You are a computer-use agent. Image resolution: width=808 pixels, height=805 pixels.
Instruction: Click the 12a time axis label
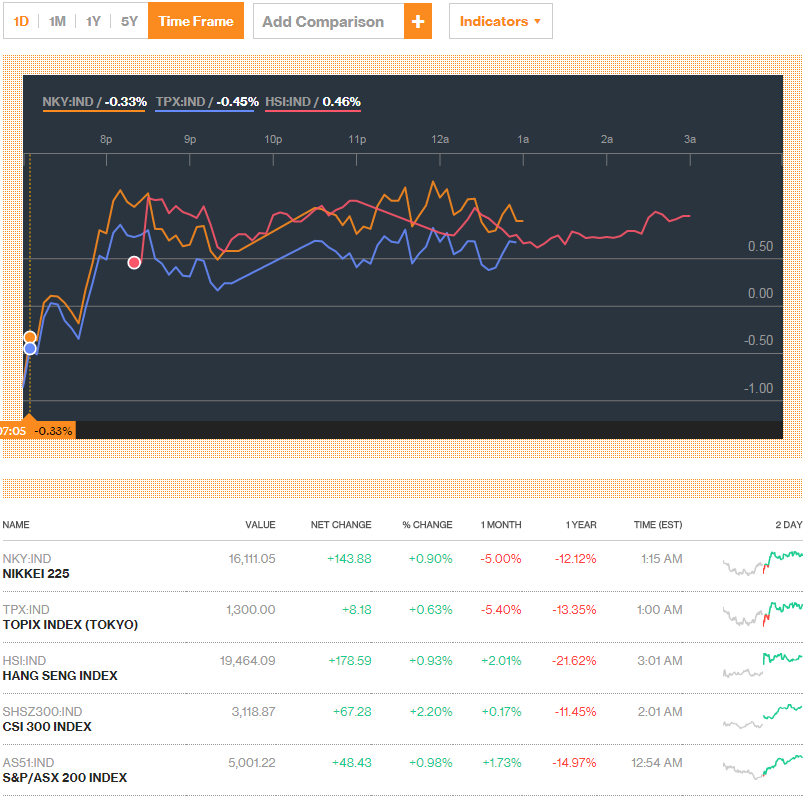440,139
